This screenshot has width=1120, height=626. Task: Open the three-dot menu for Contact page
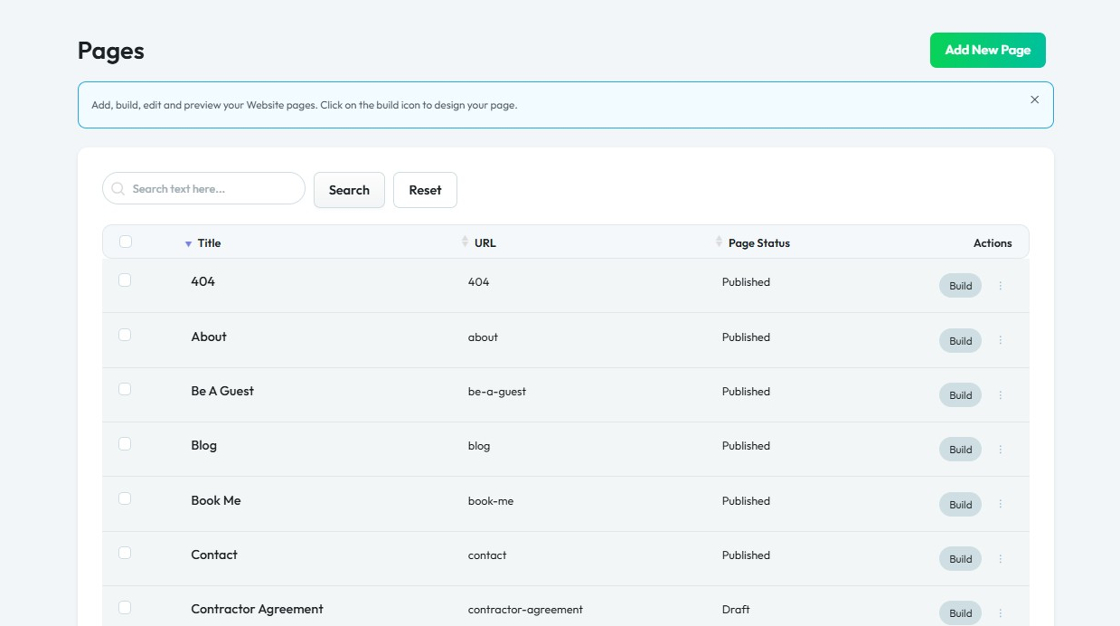point(1000,559)
